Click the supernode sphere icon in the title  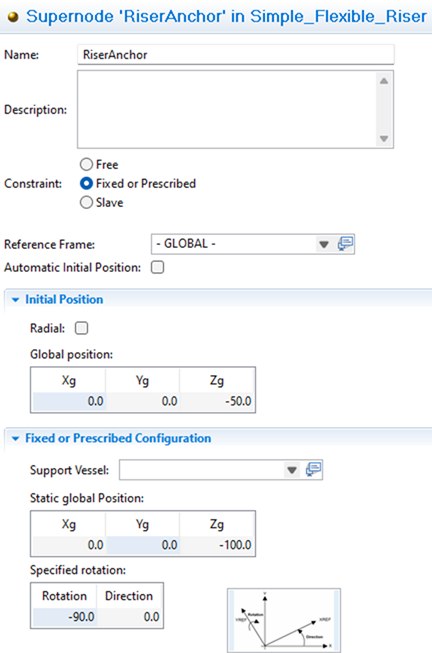click(x=13, y=17)
